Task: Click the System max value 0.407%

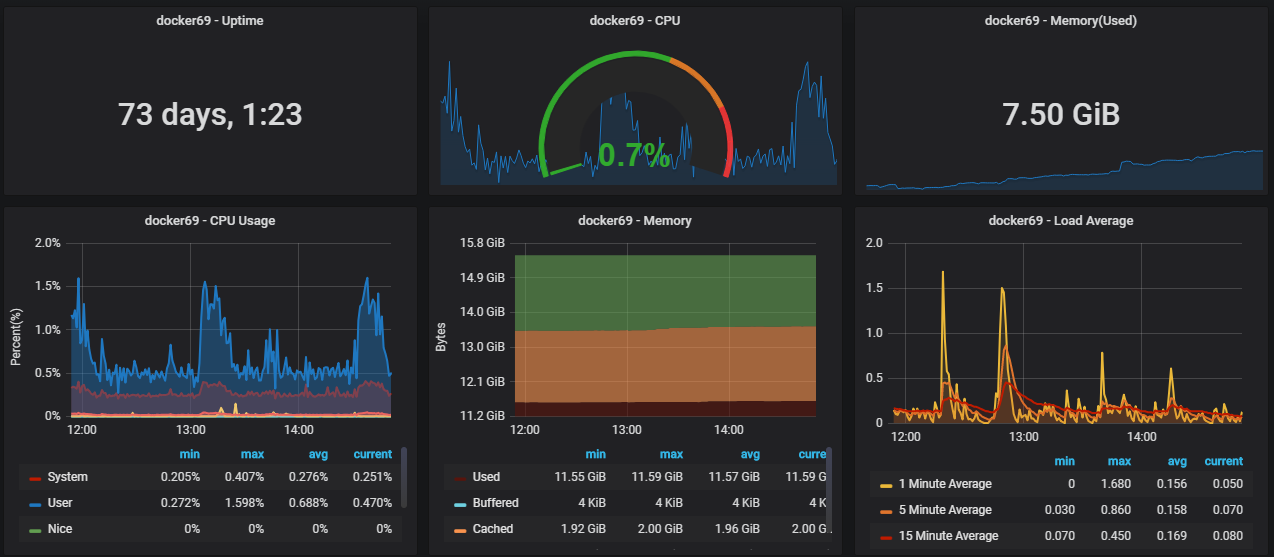Action: (247, 477)
